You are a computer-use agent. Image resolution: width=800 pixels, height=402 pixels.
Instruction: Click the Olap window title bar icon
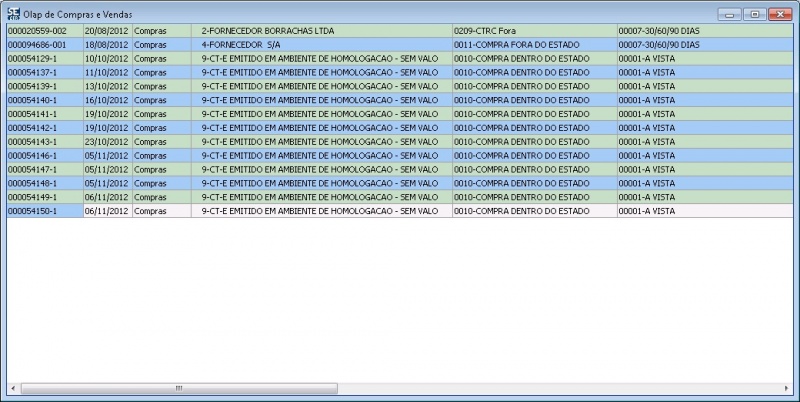(x=13, y=15)
